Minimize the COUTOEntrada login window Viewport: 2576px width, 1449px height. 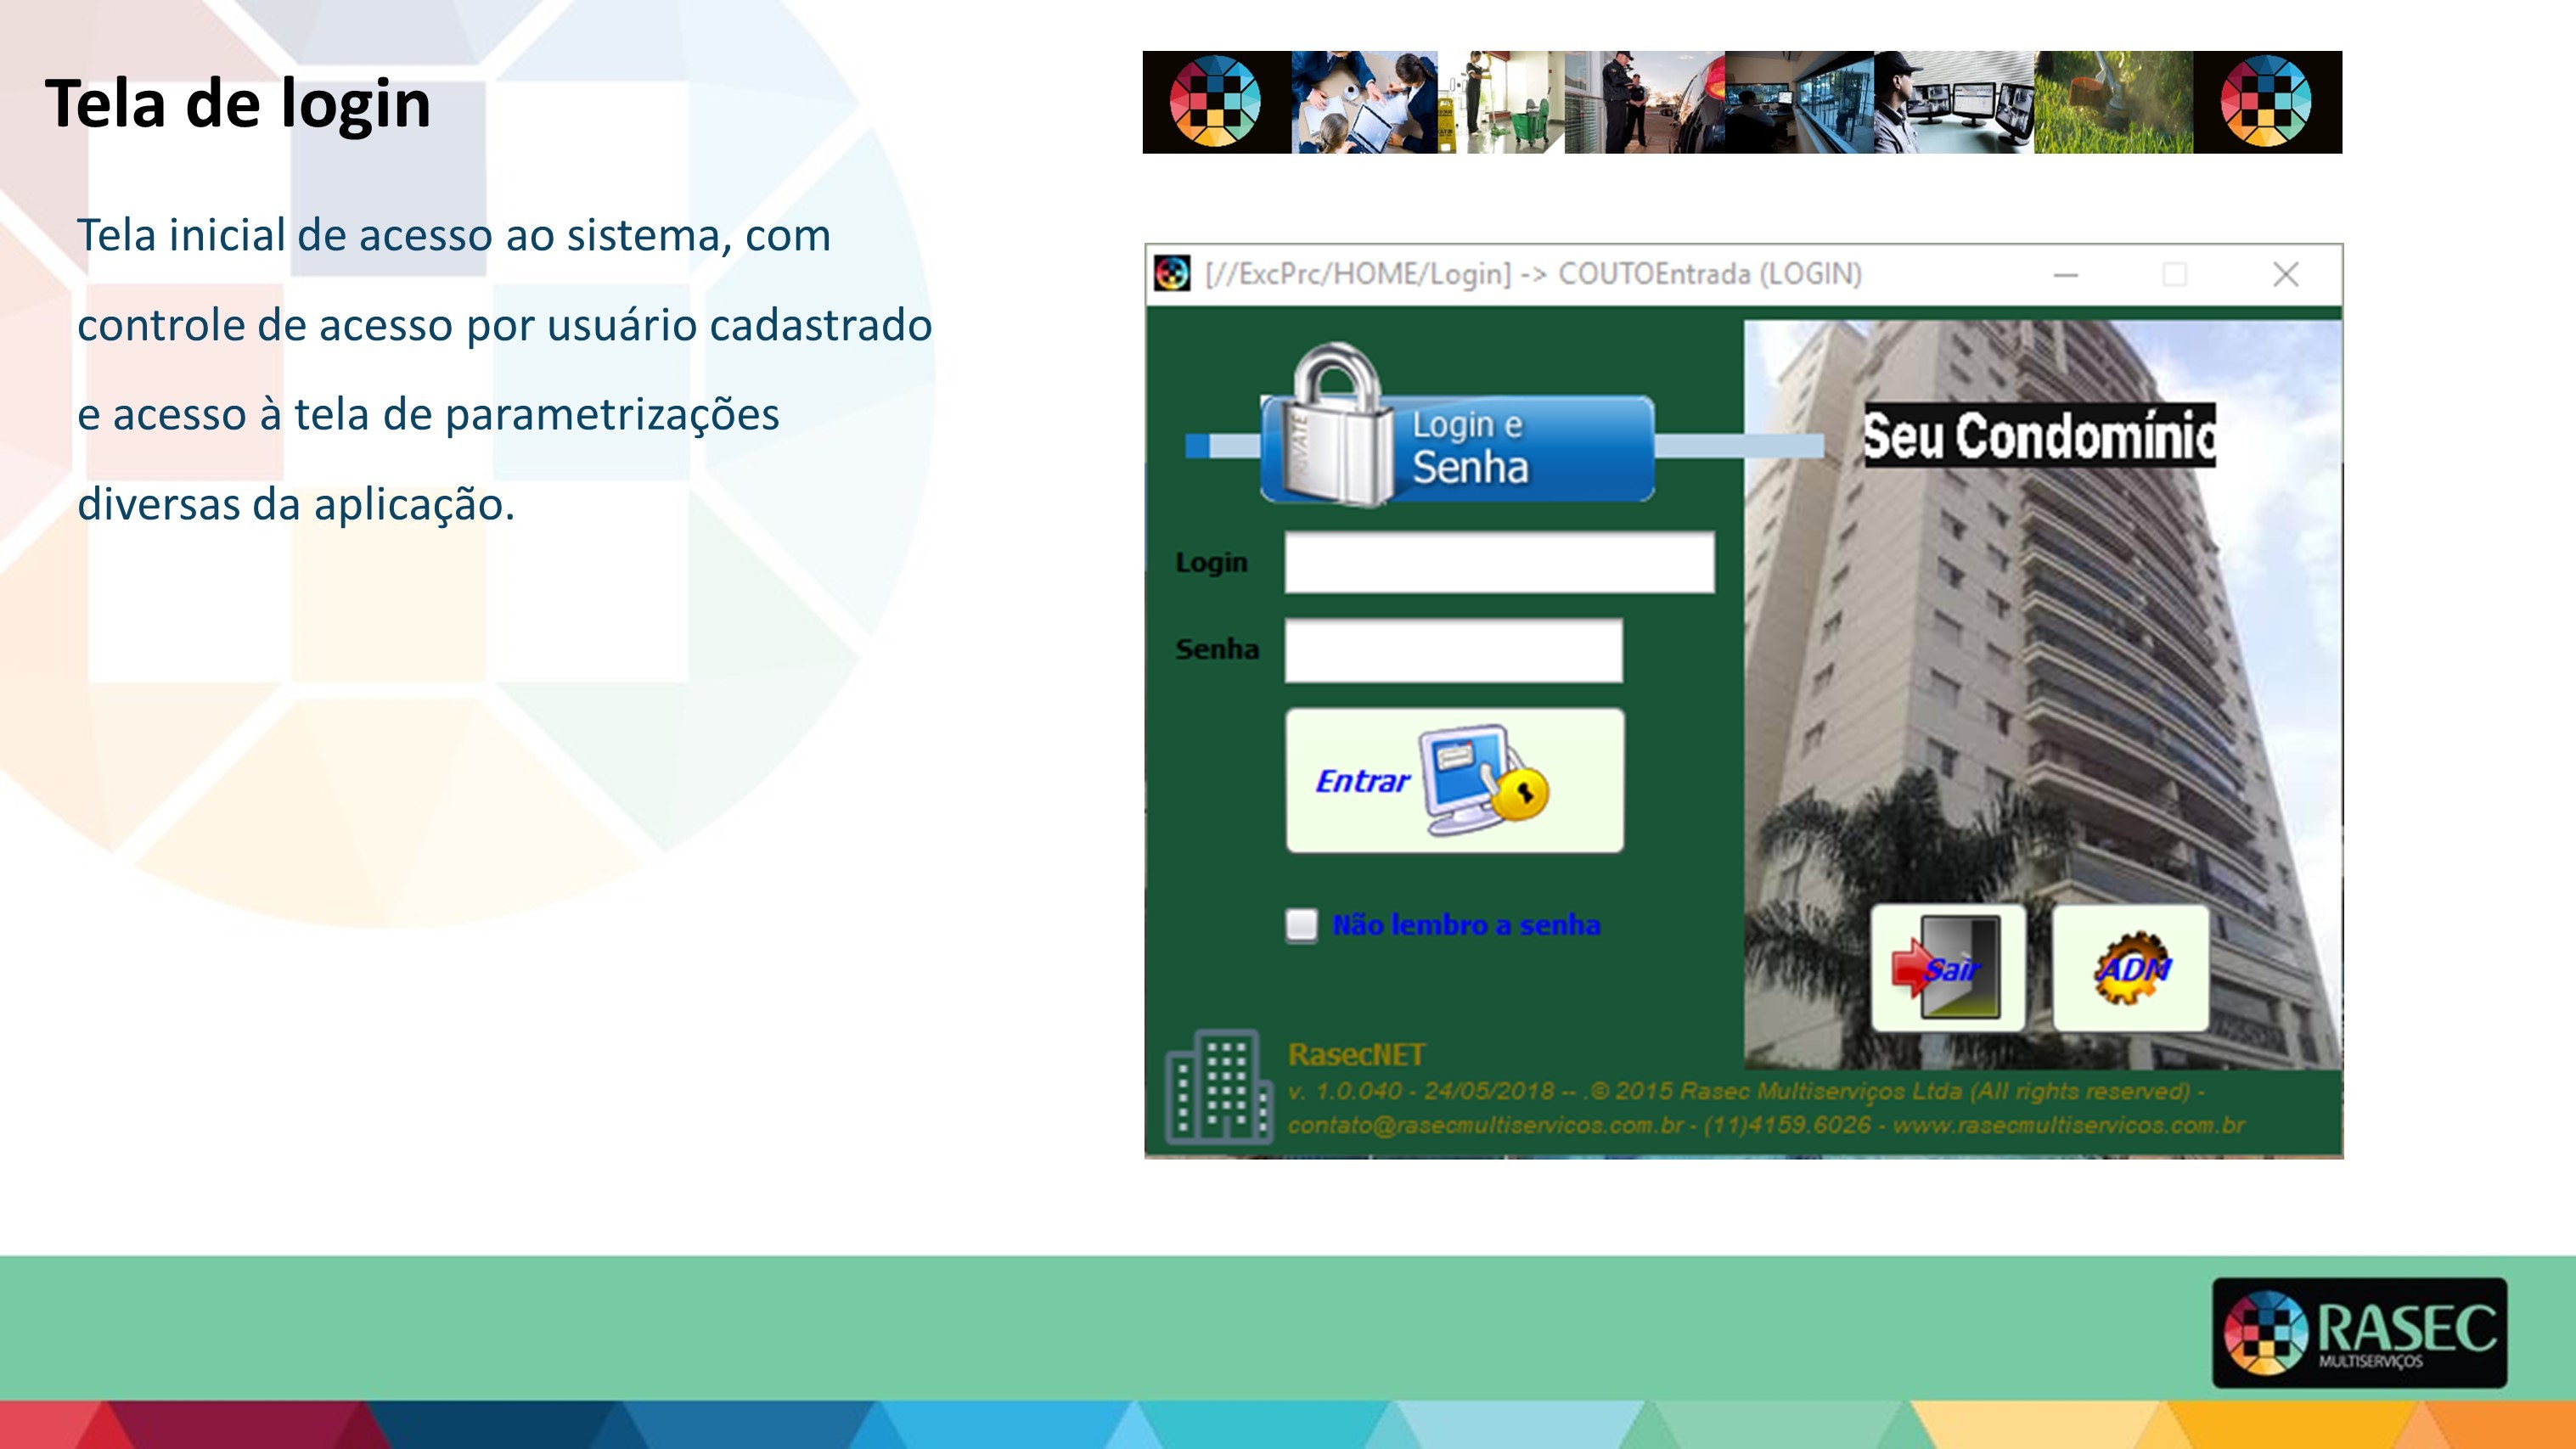tap(2065, 274)
